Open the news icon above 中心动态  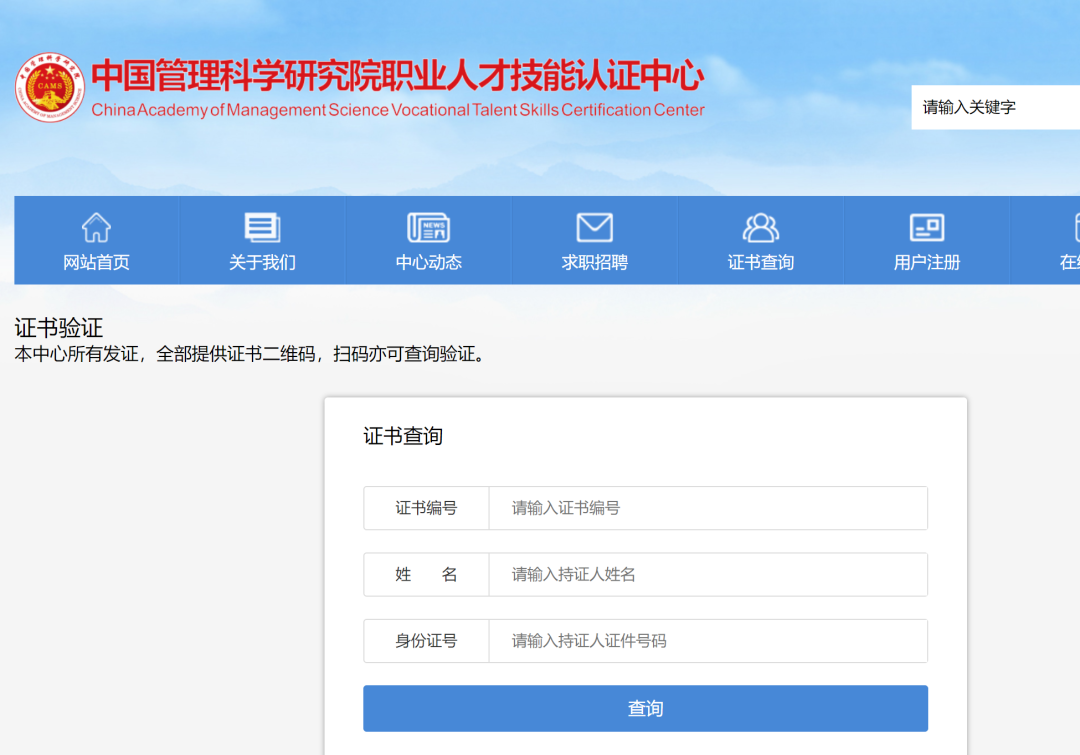428,227
